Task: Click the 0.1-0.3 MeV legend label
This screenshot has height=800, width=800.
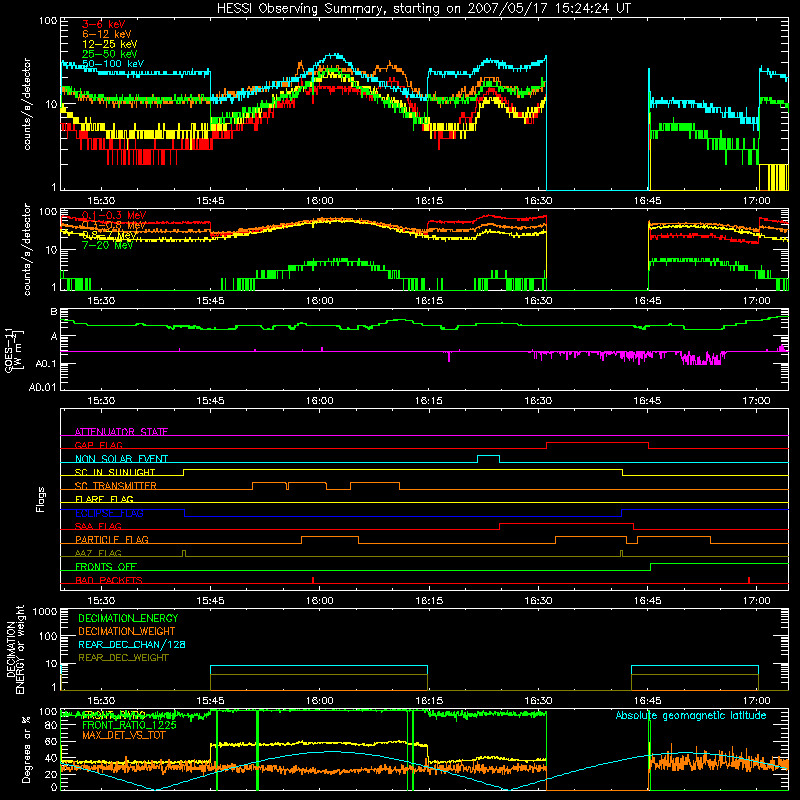Action: pyautogui.click(x=114, y=215)
